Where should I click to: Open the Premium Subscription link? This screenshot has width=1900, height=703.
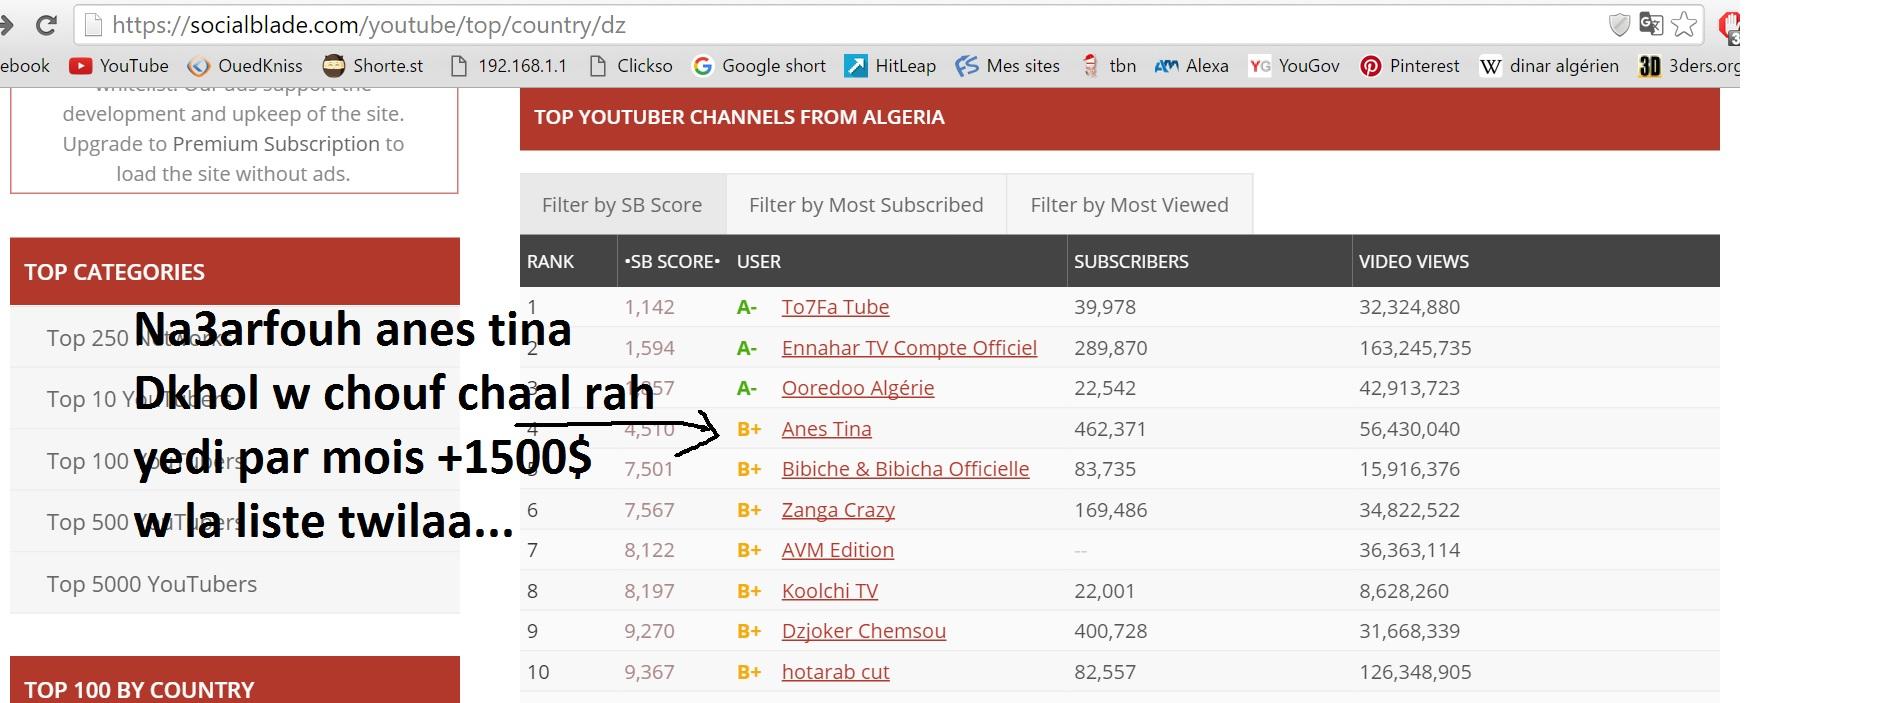[x=276, y=144]
